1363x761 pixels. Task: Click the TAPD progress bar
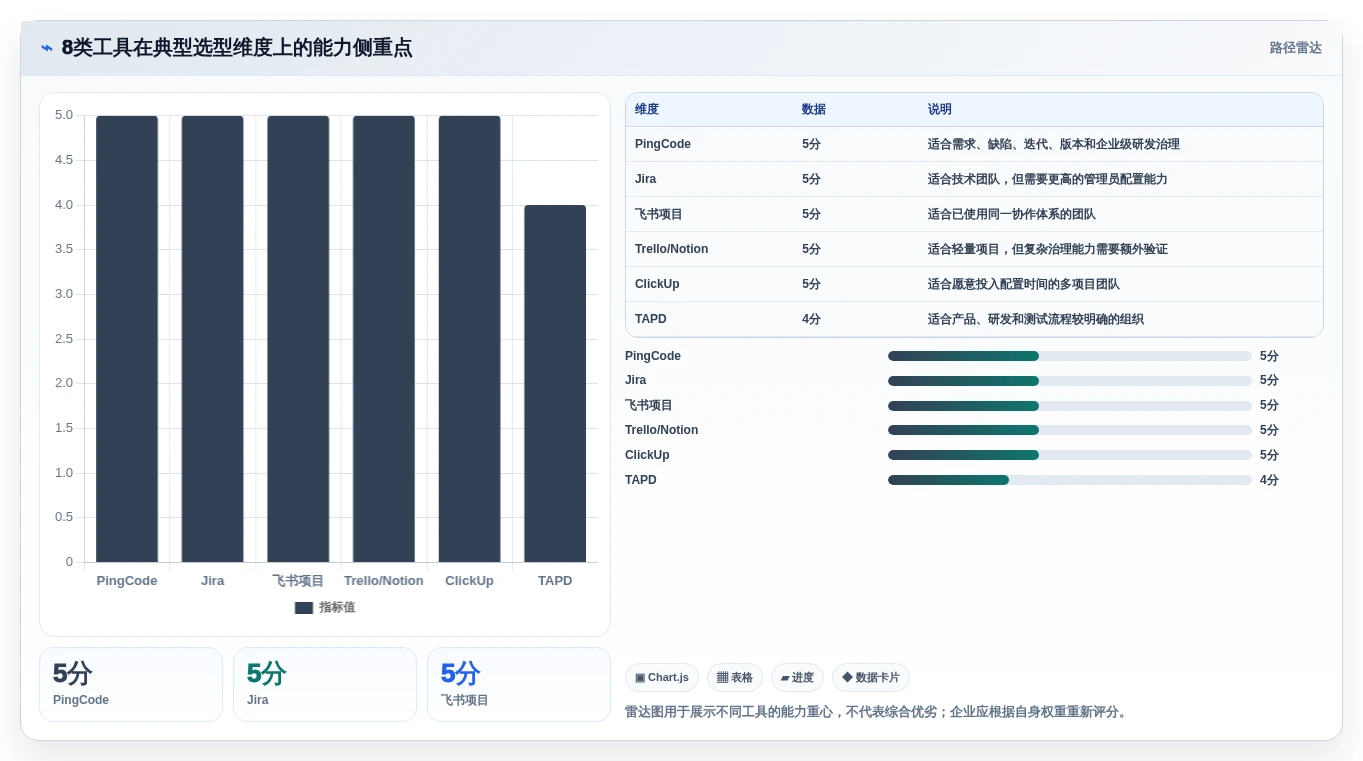(1070, 480)
